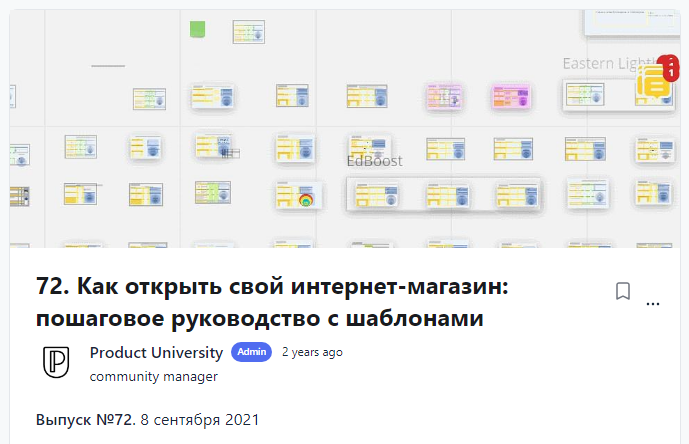The width and height of the screenshot is (689, 444).
Task: Click 'Выпуск №72' issue text
Action: pyautogui.click(x=84, y=419)
